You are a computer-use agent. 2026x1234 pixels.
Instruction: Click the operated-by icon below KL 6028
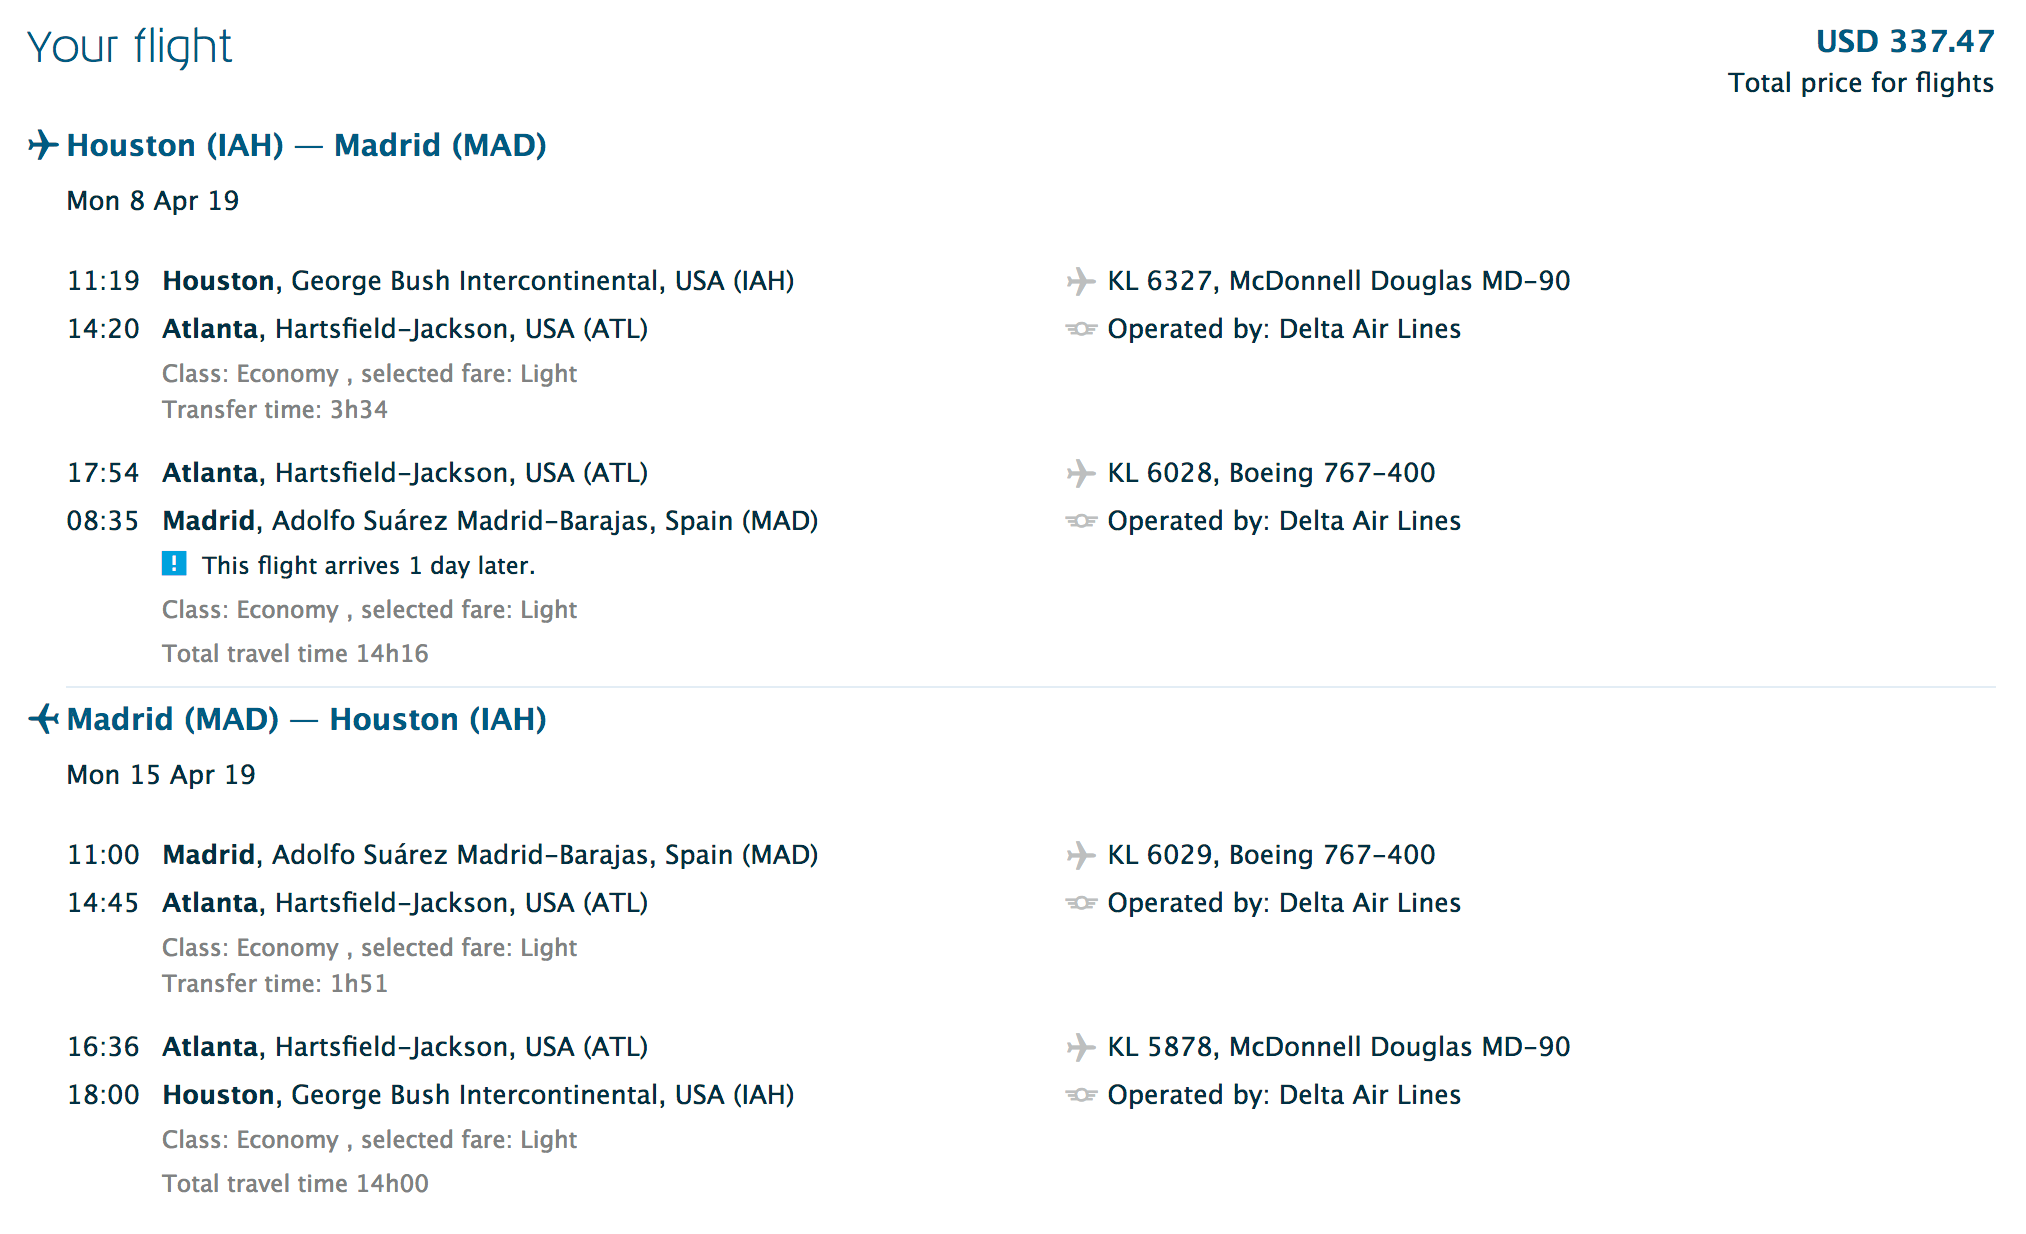point(1080,521)
